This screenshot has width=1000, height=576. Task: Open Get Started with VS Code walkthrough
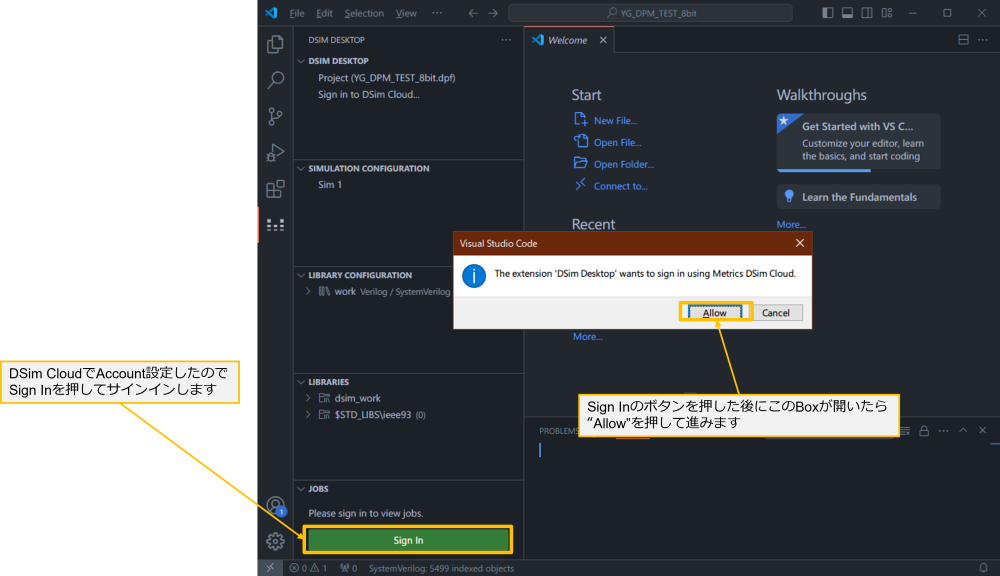pos(858,142)
